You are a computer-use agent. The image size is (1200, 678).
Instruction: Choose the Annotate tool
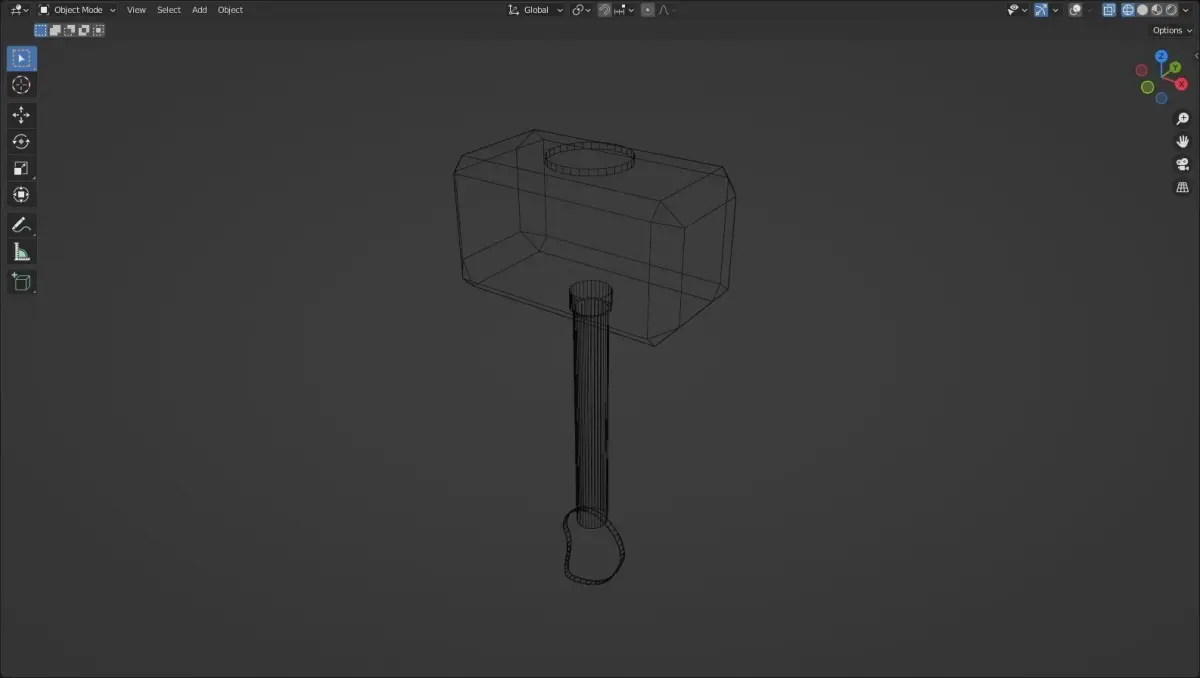point(21,225)
